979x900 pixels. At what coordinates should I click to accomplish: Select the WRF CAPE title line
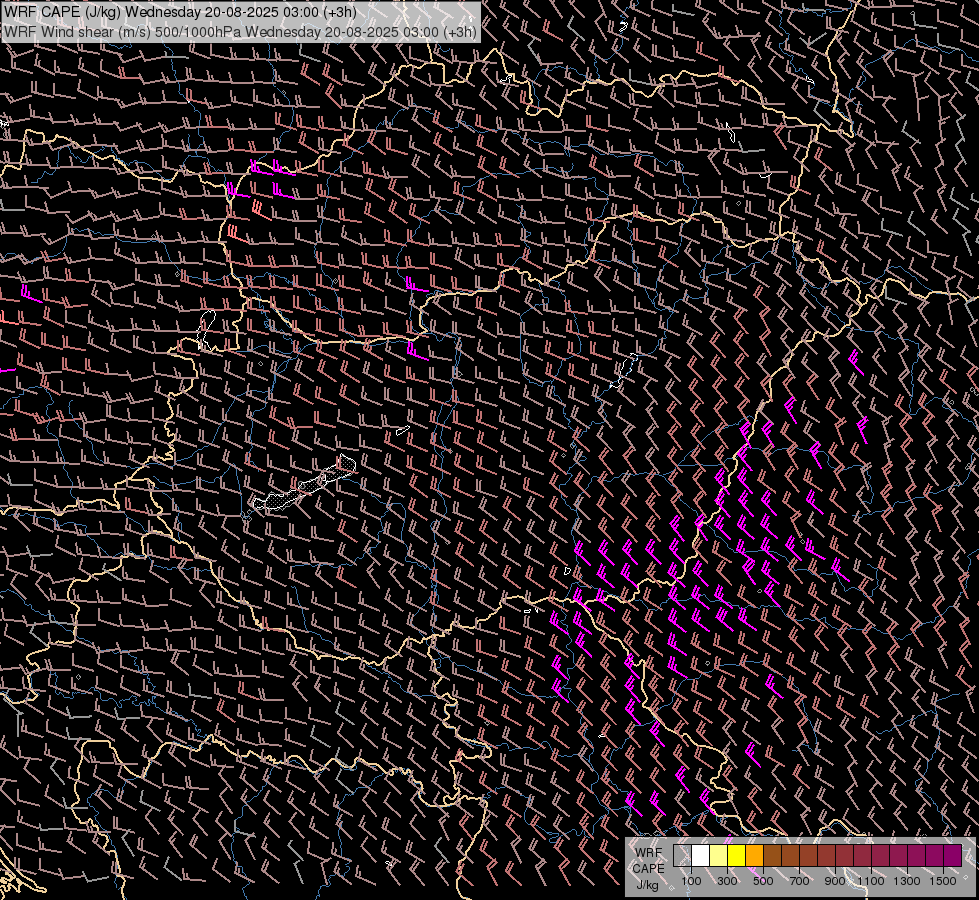tap(180, 12)
